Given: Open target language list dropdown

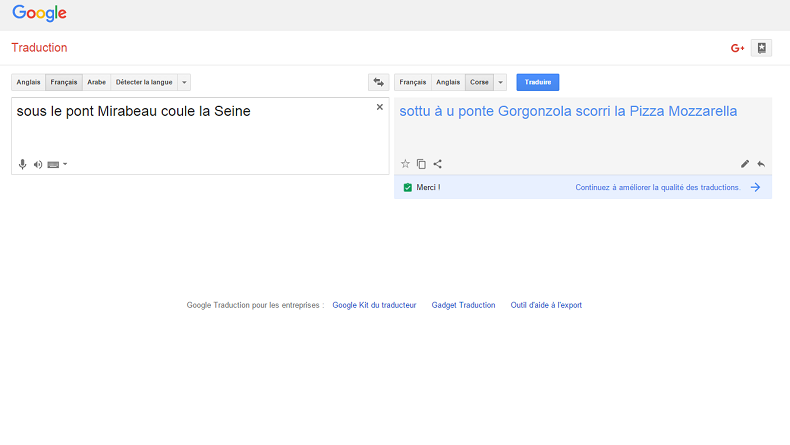Looking at the screenshot, I should click(x=500, y=82).
